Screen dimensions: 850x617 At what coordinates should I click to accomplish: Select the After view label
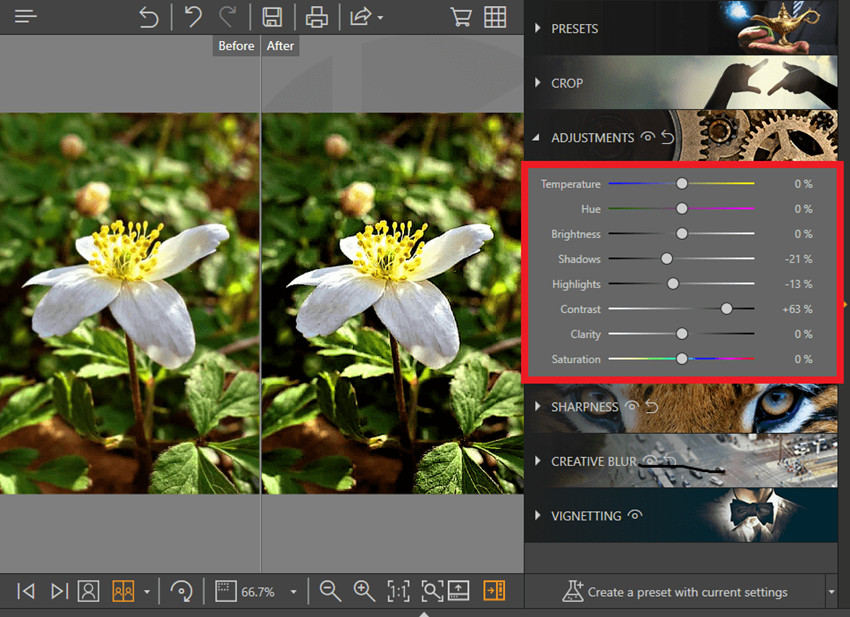280,46
